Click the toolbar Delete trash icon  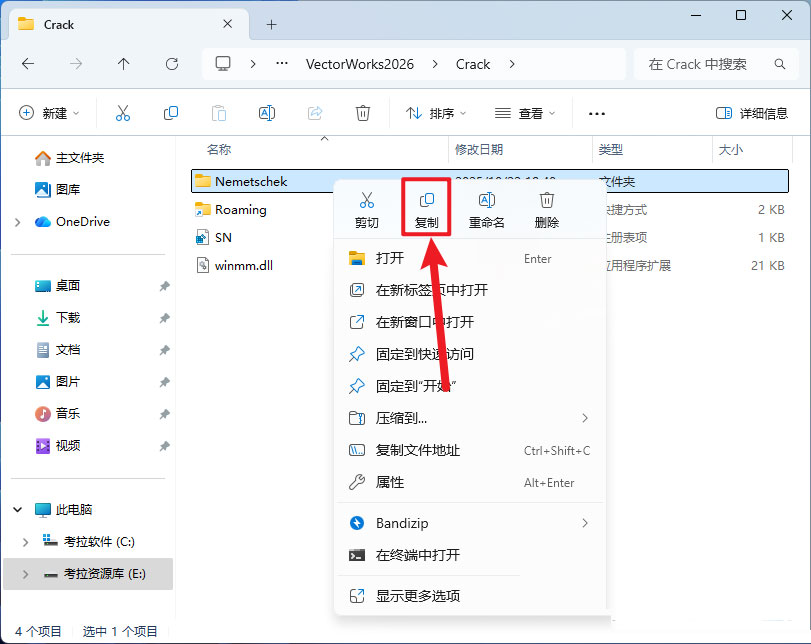[x=363, y=113]
